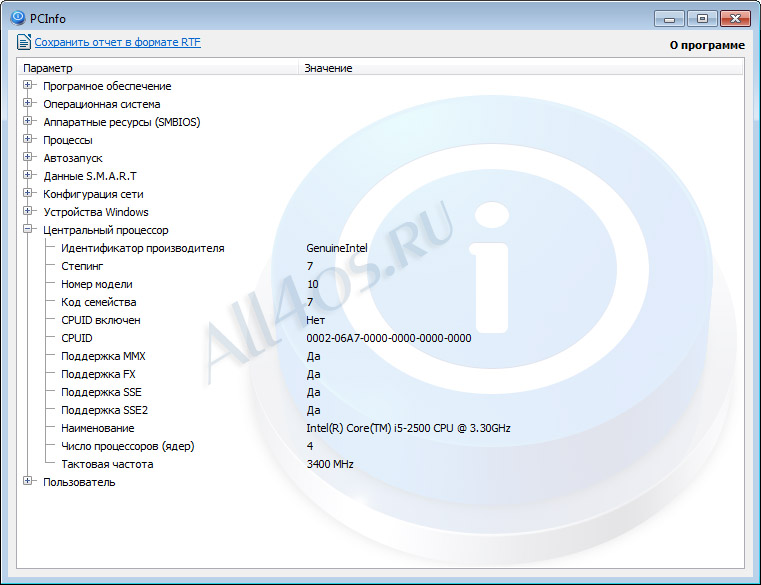Image resolution: width=761 pixels, height=585 pixels.
Task: Expand the 'Автозапуск' tree node
Action: tap(28, 157)
